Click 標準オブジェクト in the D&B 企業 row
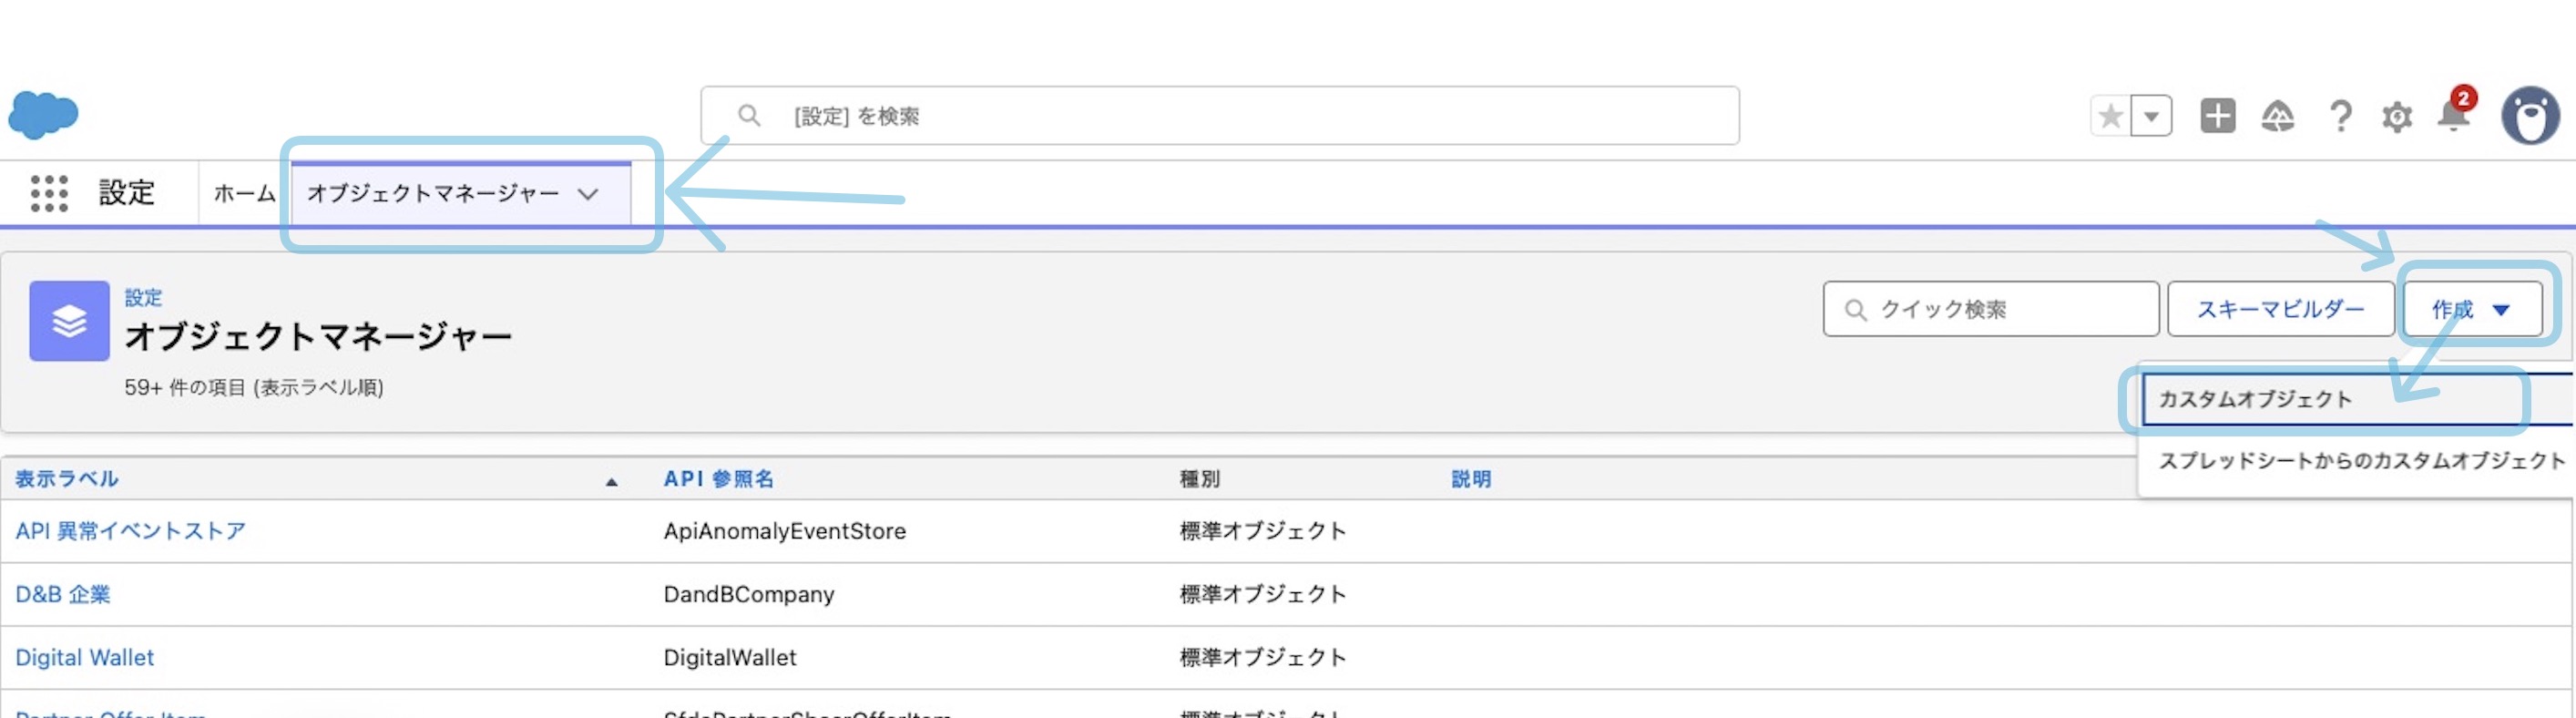 [1262, 594]
